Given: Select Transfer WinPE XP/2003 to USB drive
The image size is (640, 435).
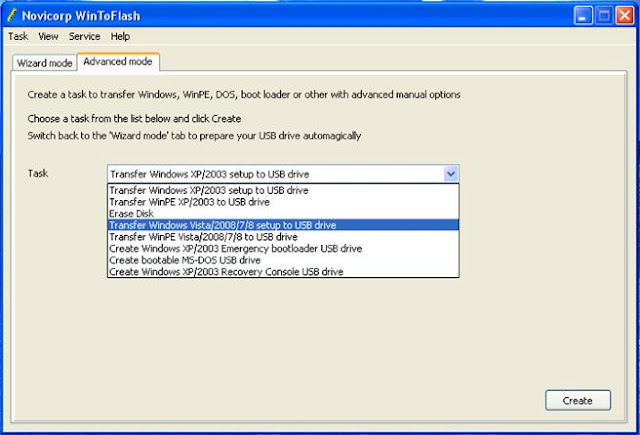Looking at the screenshot, I should pos(283,202).
